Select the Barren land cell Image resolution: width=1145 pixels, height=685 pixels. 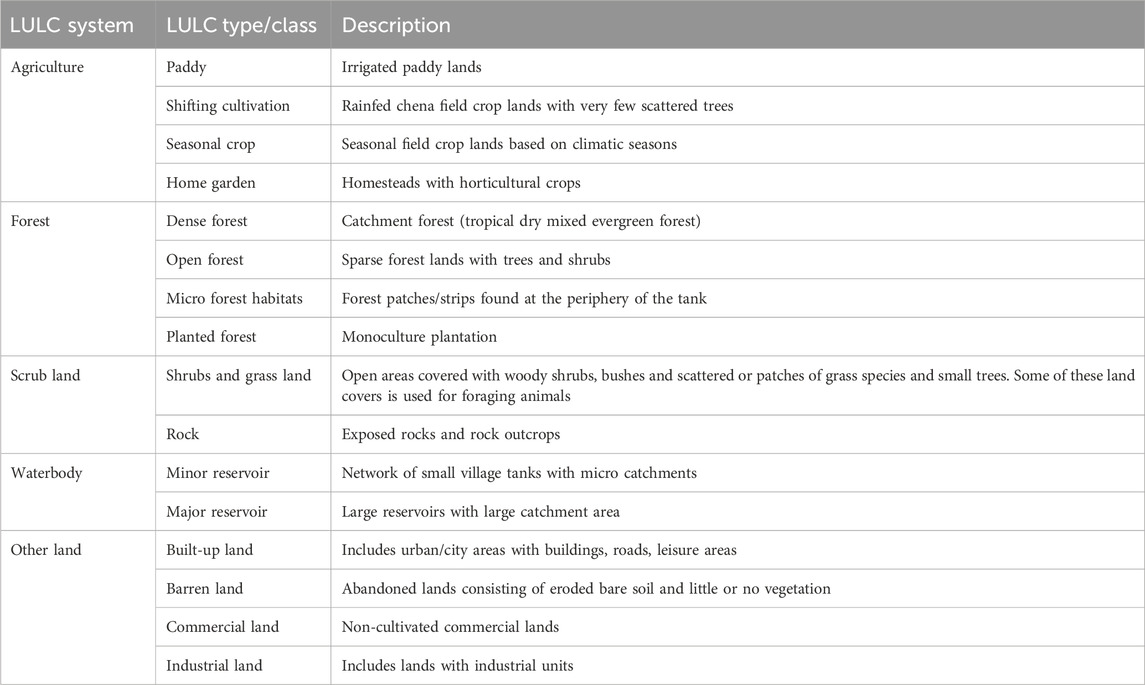[243, 589]
